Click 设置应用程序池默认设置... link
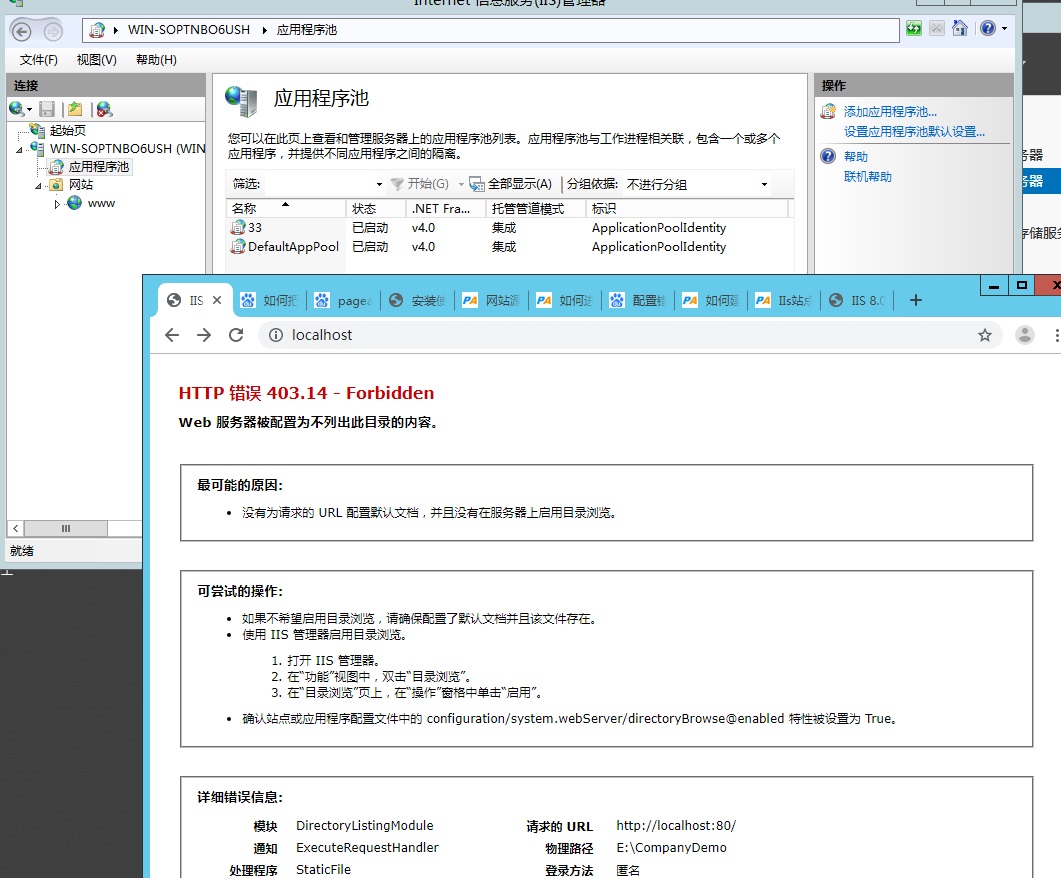This screenshot has width=1061, height=878. 914,131
